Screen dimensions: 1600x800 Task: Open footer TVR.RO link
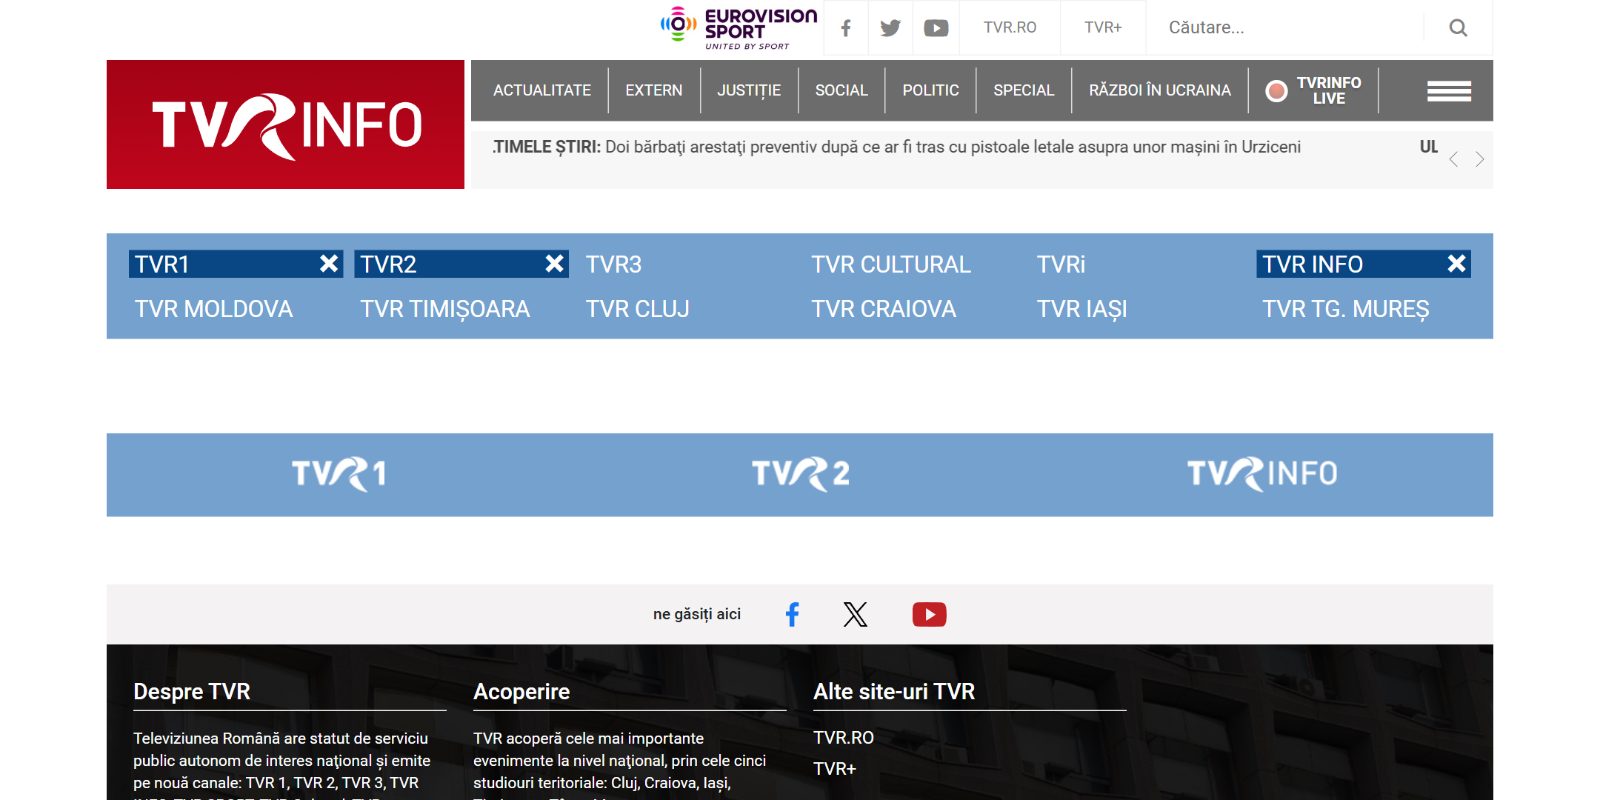tap(844, 738)
